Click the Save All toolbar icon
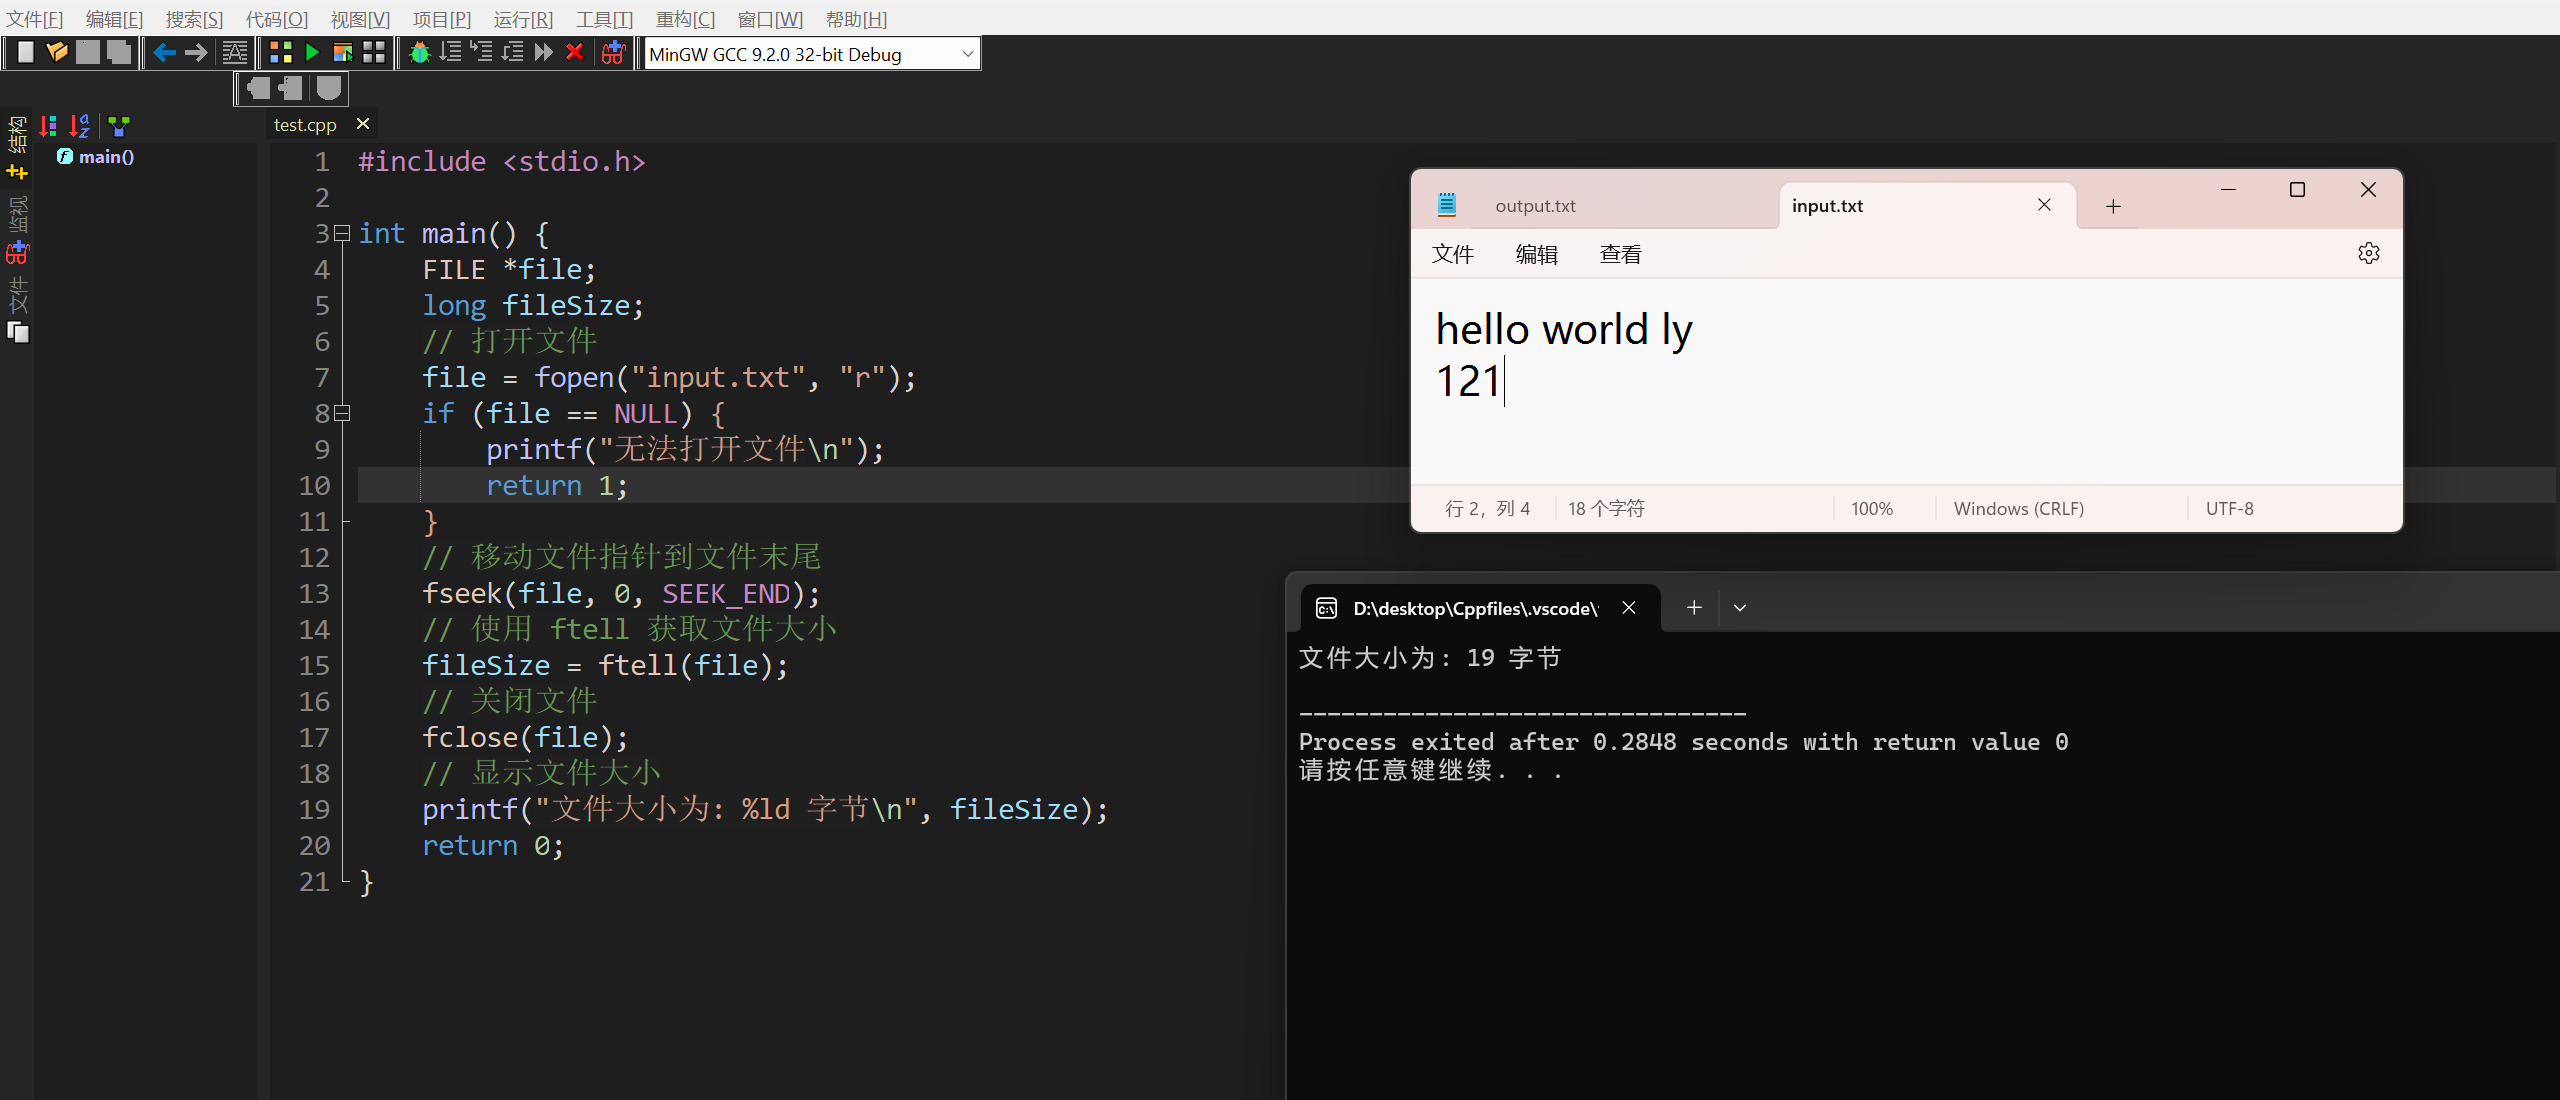This screenshot has width=2560, height=1100. (x=119, y=53)
